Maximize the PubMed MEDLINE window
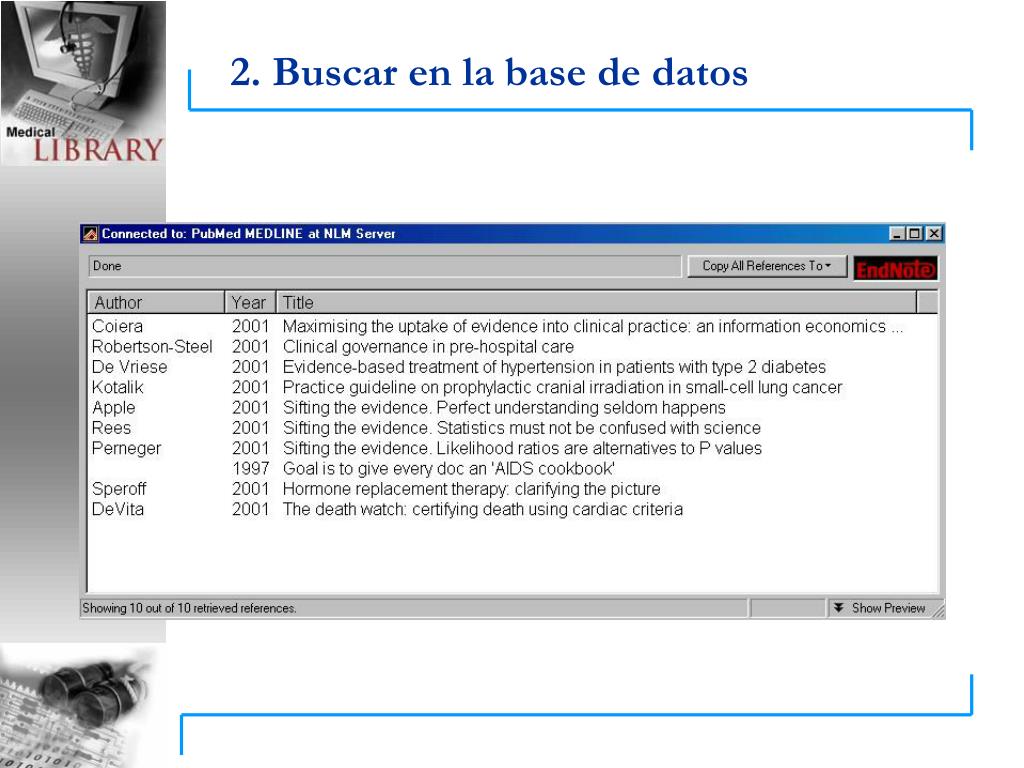The width and height of the screenshot is (1024, 768). [915, 233]
